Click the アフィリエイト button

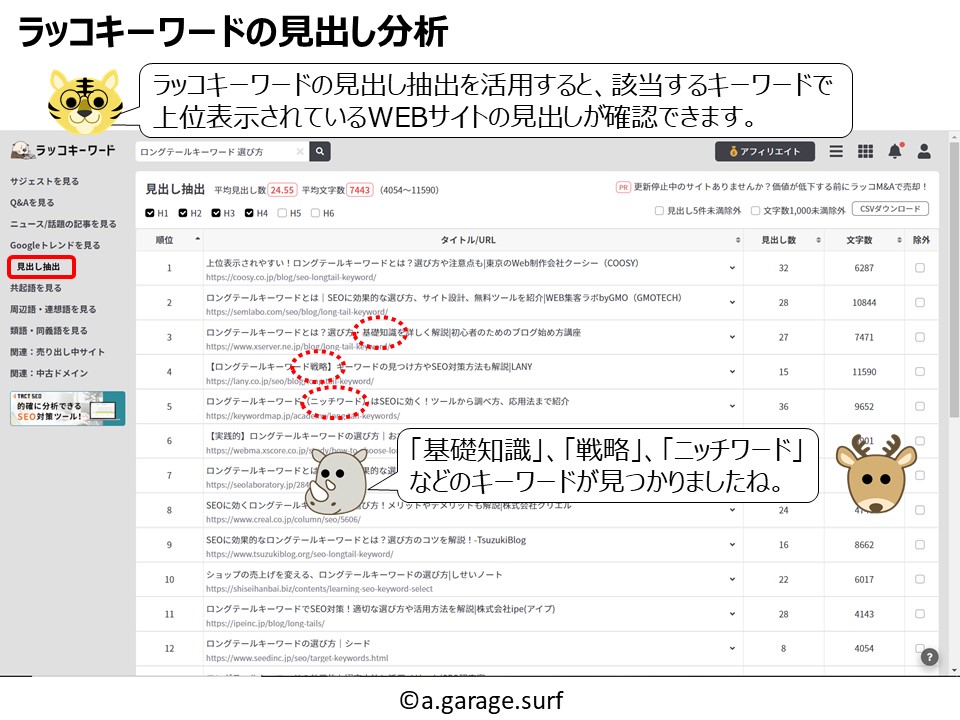765,151
